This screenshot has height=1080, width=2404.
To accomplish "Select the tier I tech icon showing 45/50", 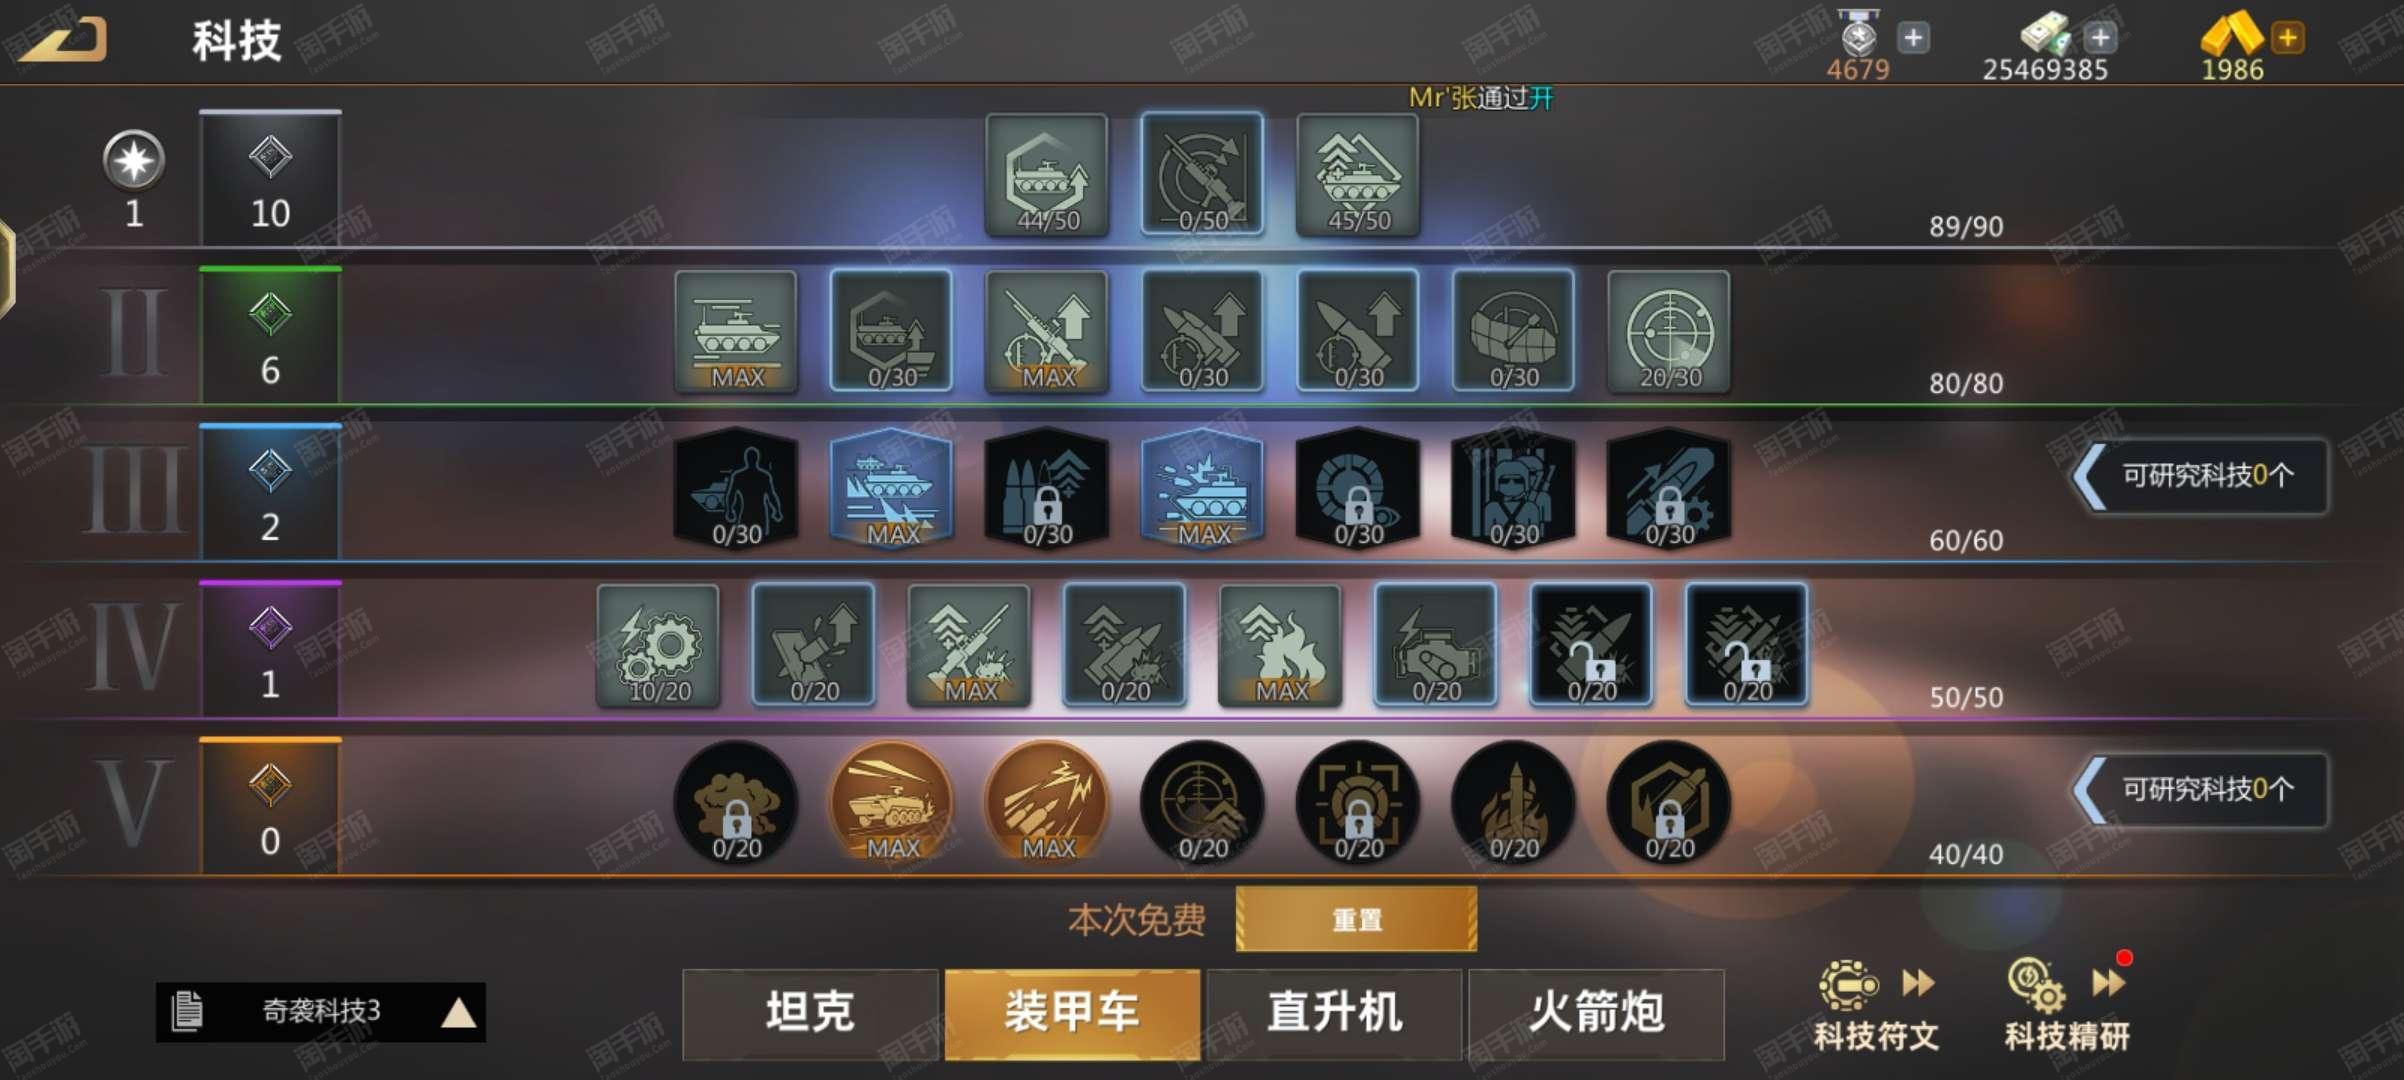I will click(1358, 175).
